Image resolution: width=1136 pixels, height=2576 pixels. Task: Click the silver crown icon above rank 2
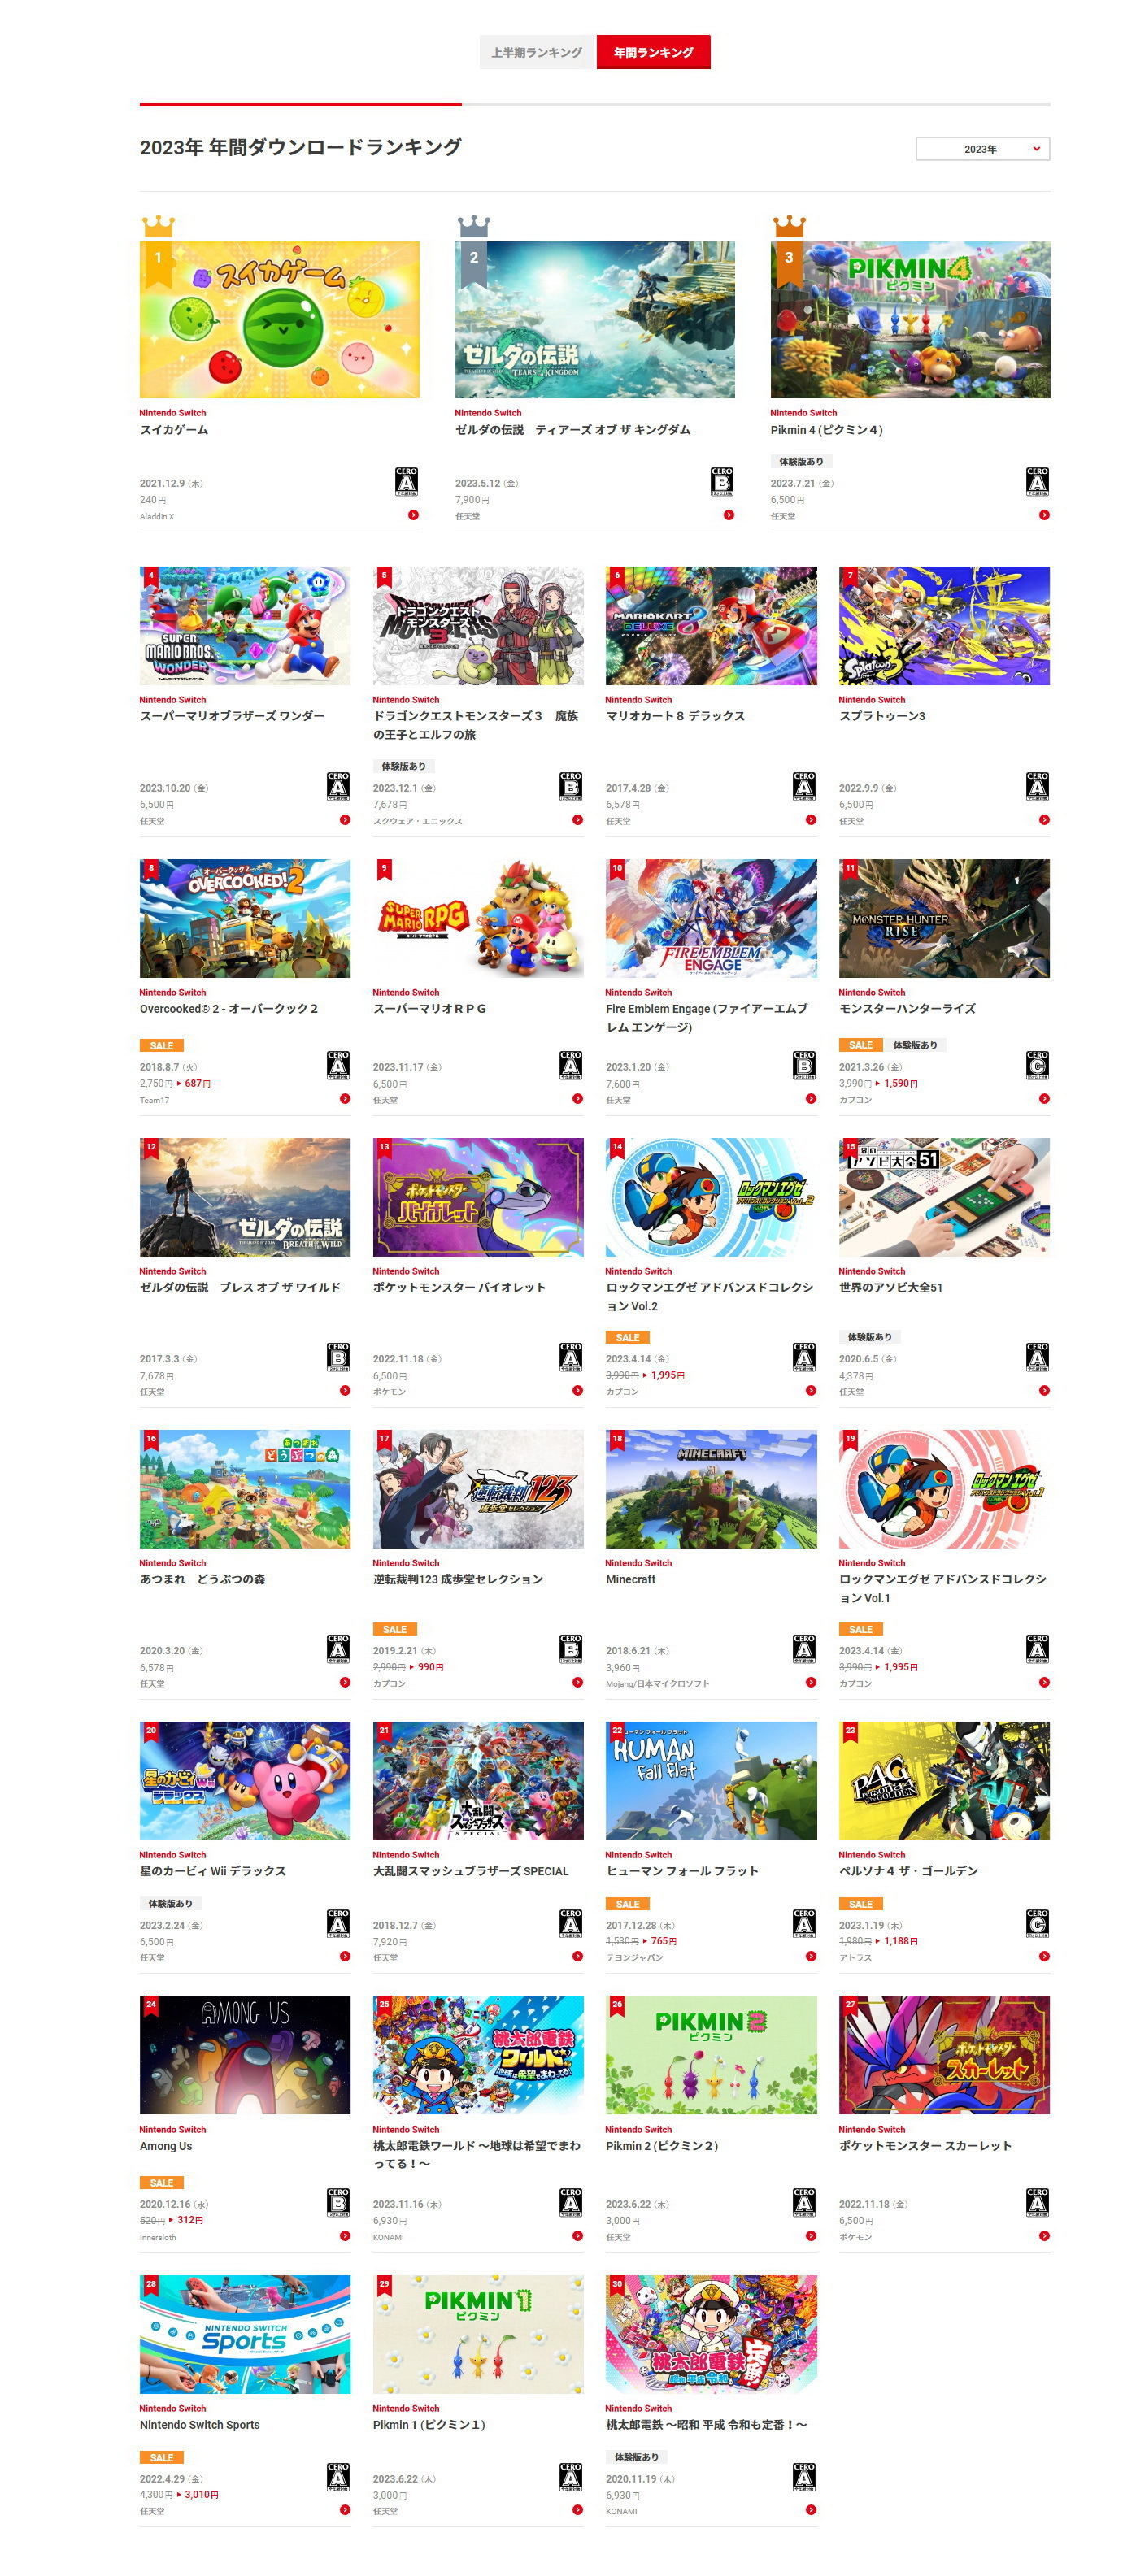click(473, 226)
